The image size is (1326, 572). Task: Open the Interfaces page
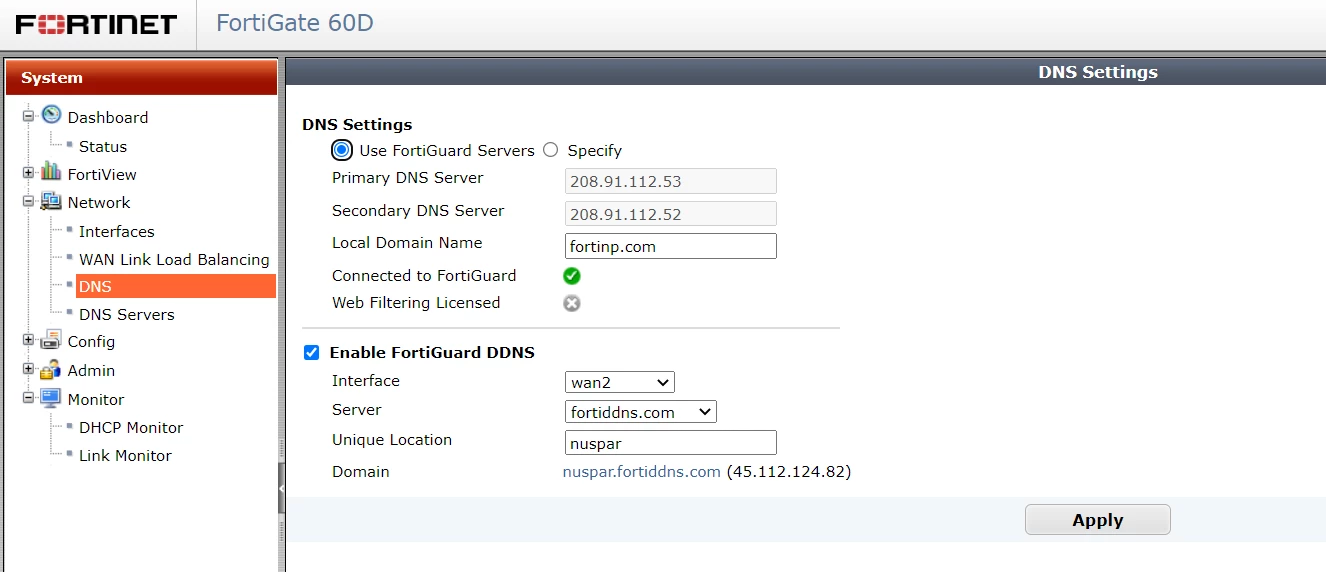117,231
